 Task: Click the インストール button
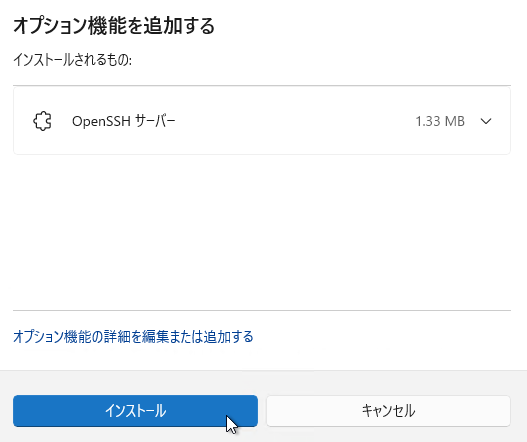(x=135, y=411)
